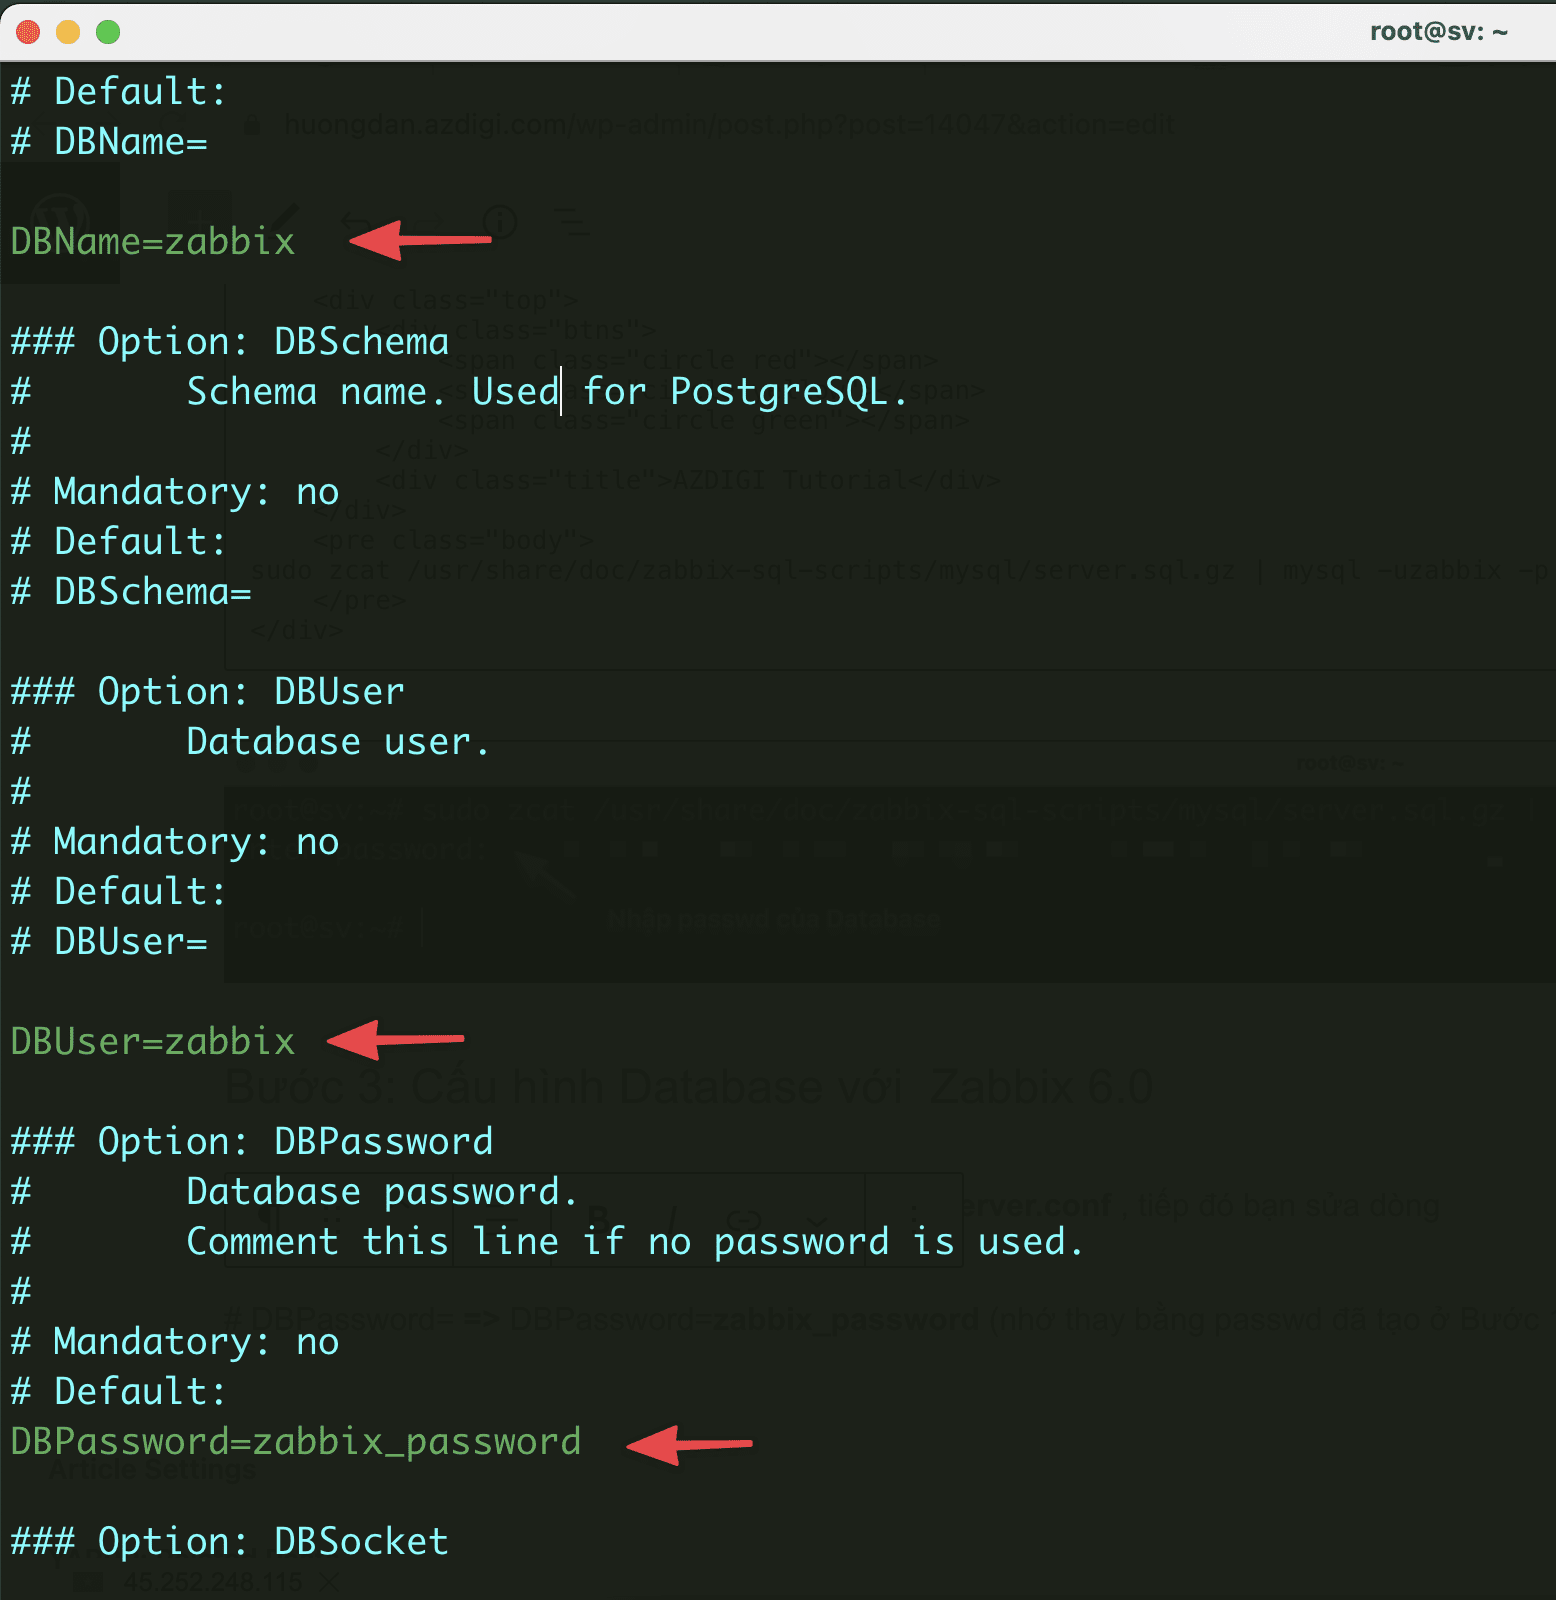Click Mandatory: no under DBSchema option
1556x1600 pixels.
tap(175, 492)
